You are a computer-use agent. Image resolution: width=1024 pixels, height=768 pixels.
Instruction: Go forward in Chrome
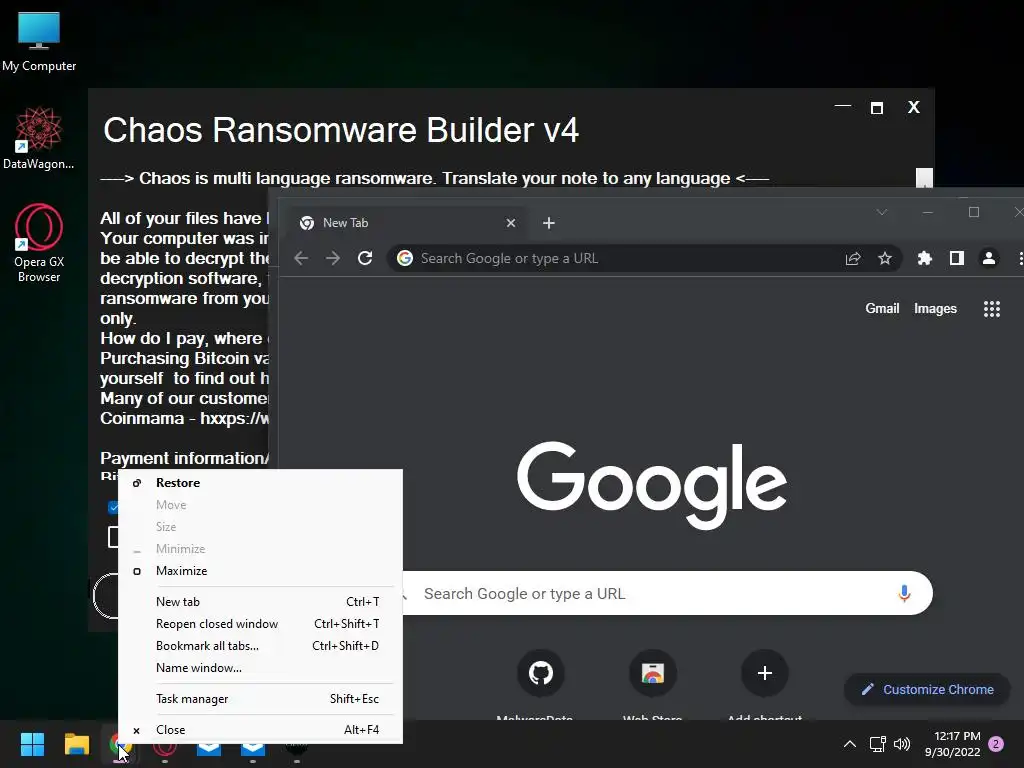(x=333, y=259)
